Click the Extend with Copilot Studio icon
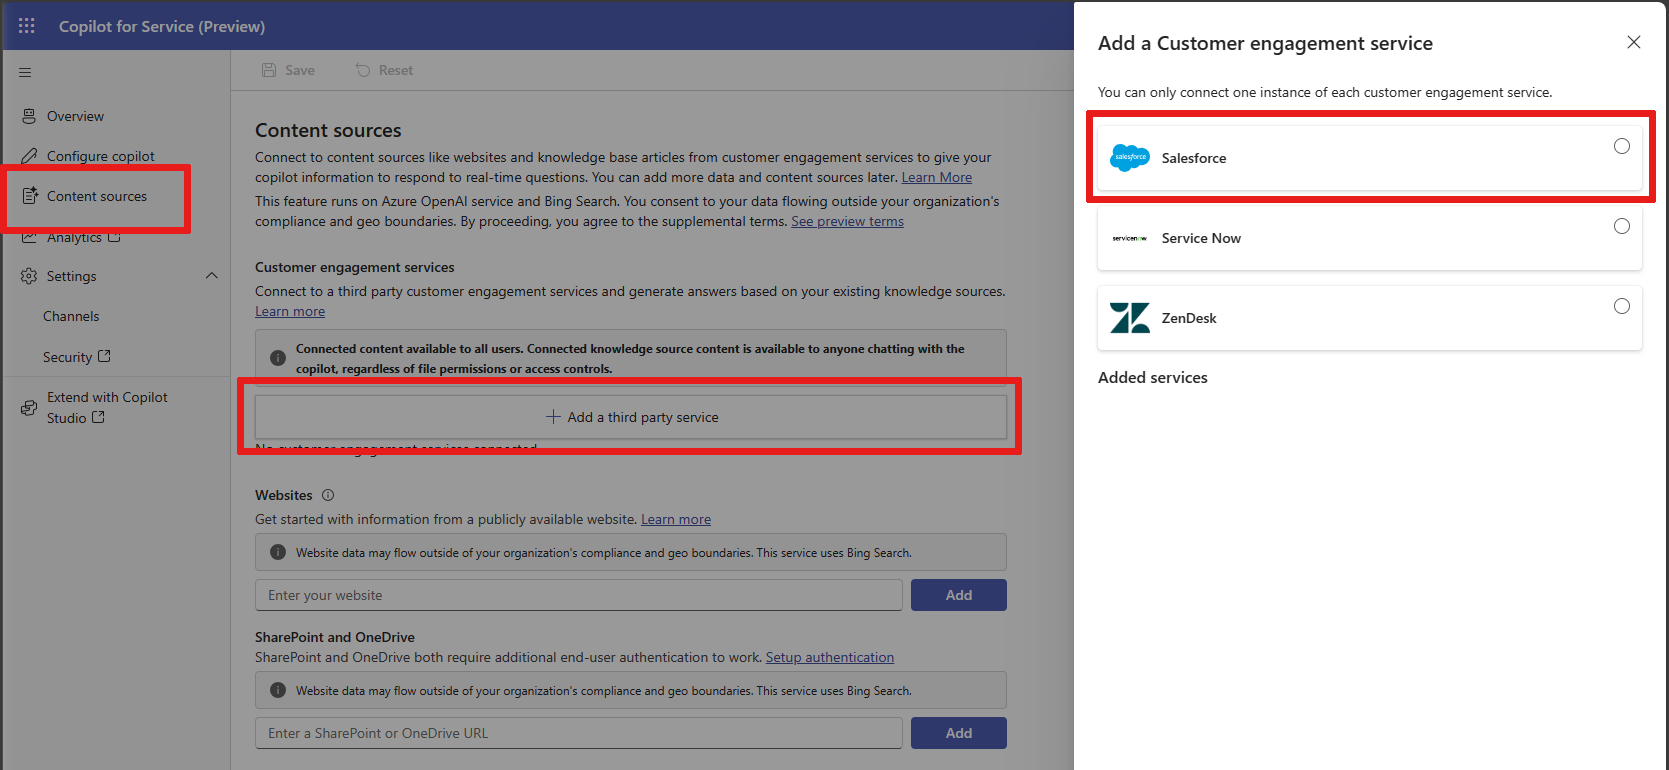 click(29, 407)
